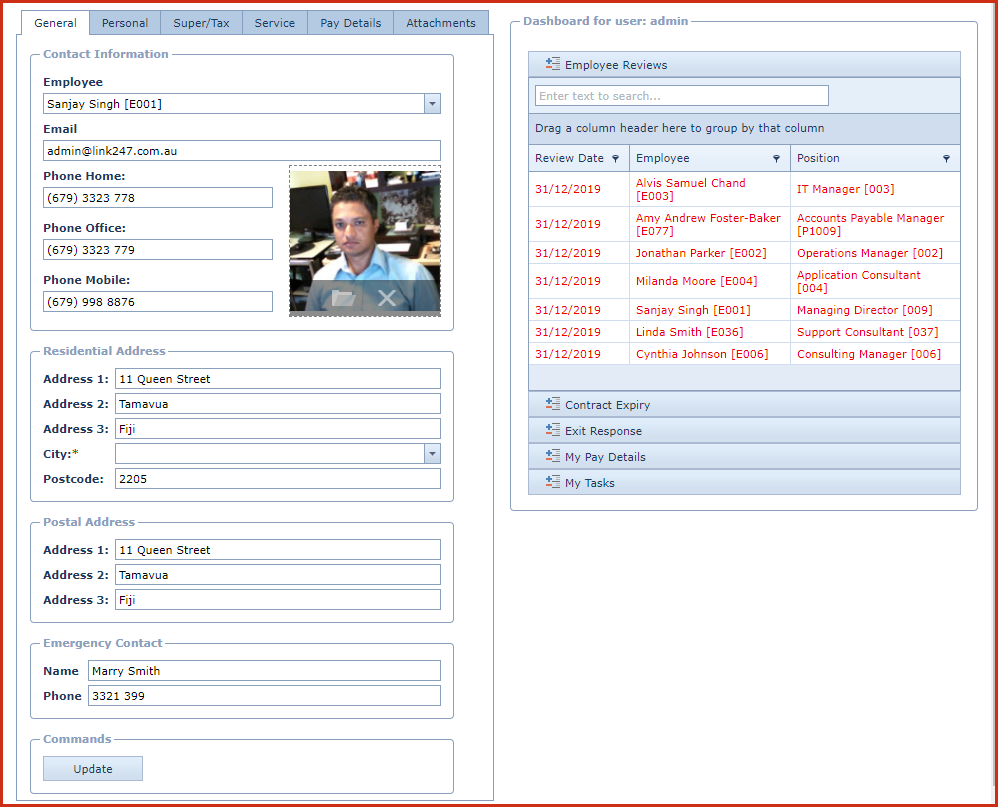Click the group-by column drop panel

click(x=744, y=128)
